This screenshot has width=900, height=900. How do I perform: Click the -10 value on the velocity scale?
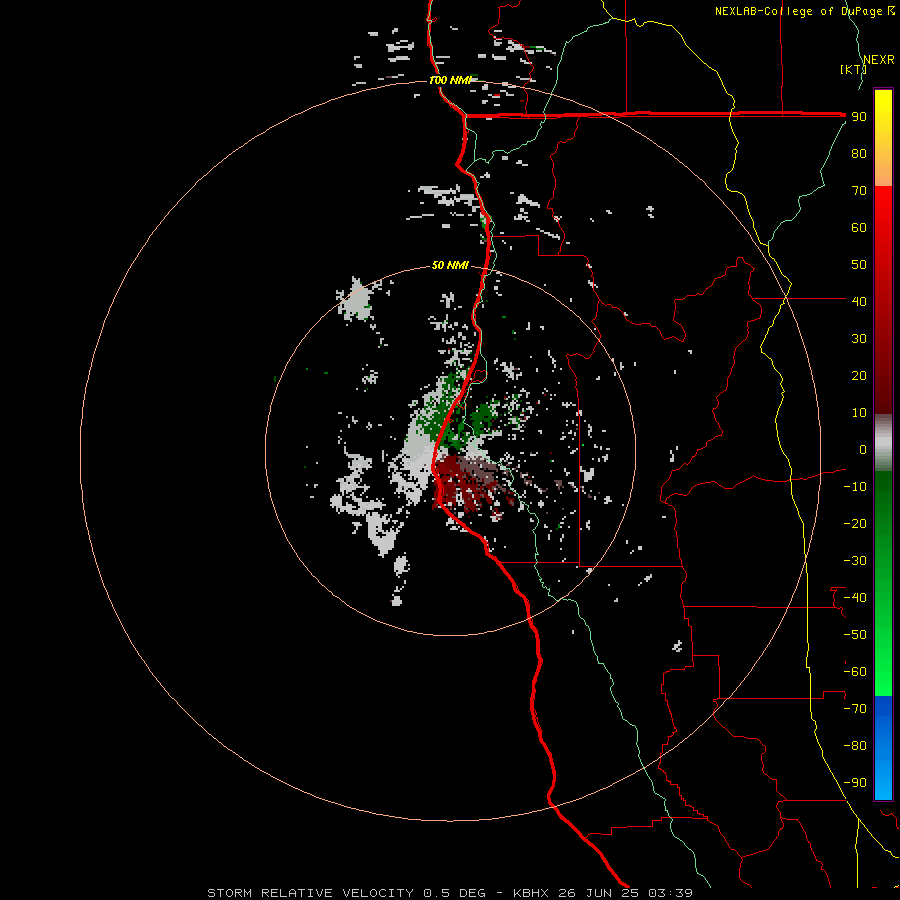click(855, 487)
